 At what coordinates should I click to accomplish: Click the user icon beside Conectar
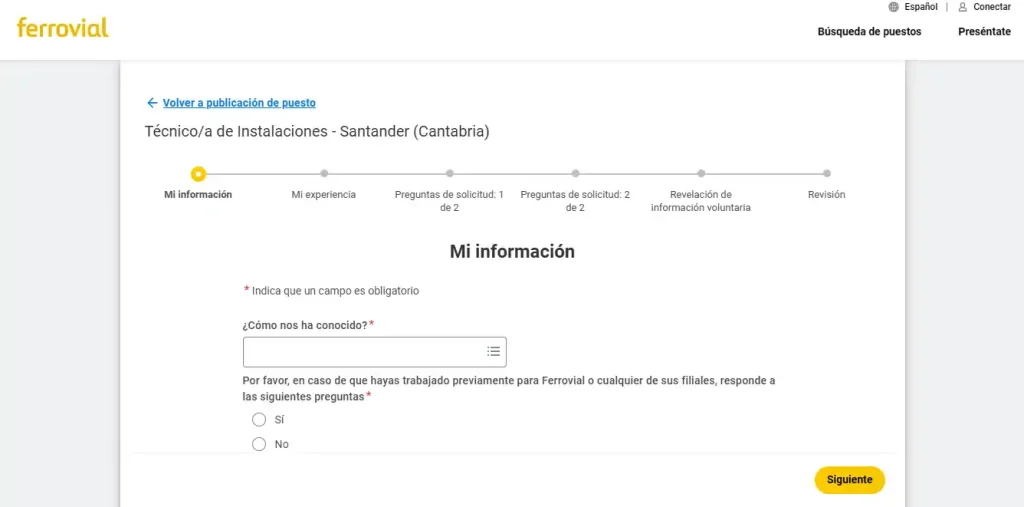pos(963,7)
